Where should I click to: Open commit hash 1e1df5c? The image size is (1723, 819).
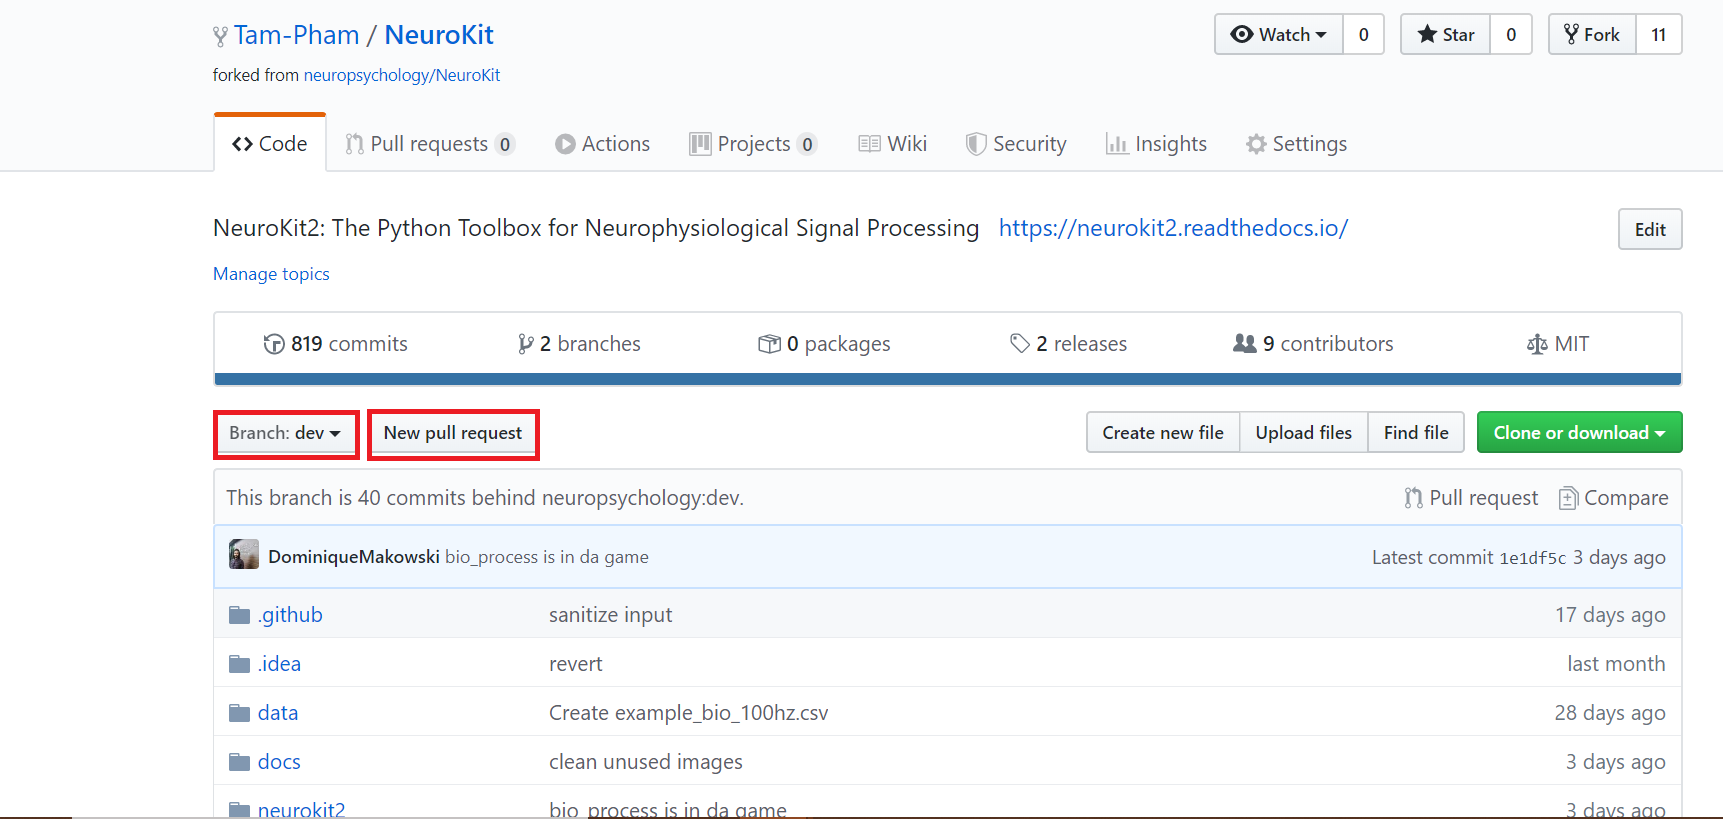1532,558
